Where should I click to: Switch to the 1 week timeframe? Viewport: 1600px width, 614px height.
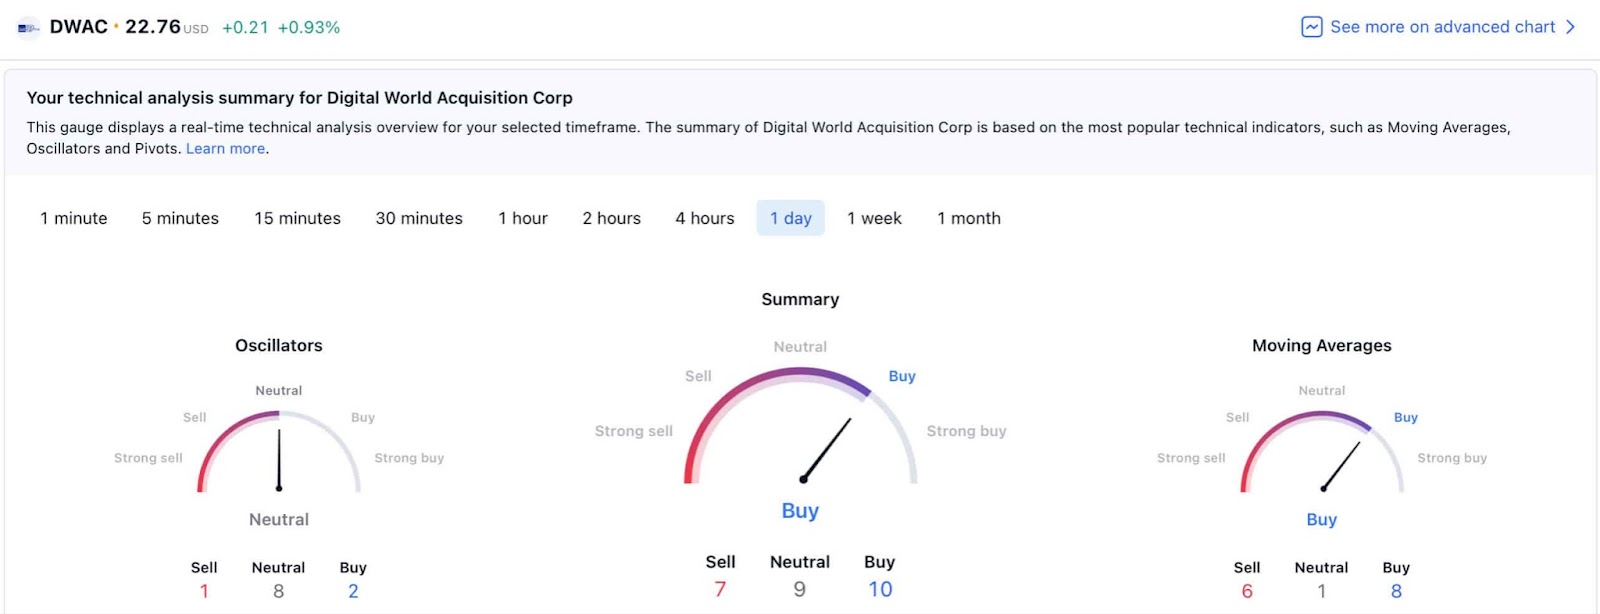(874, 218)
